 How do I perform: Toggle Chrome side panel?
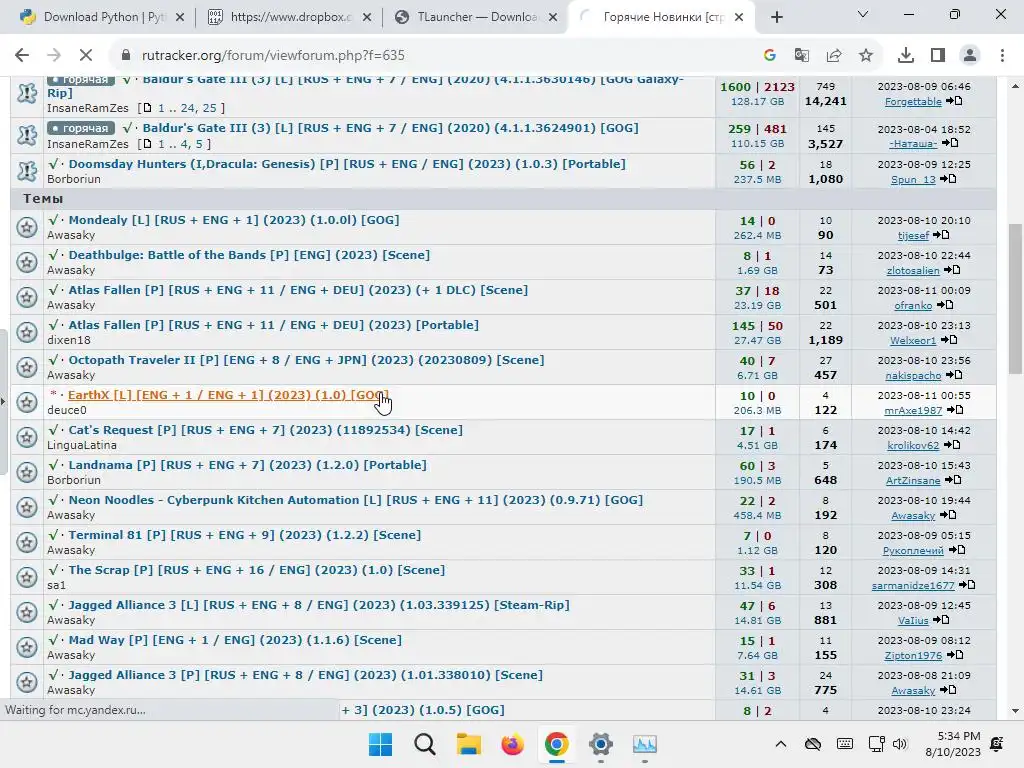pyautogui.click(x=938, y=56)
